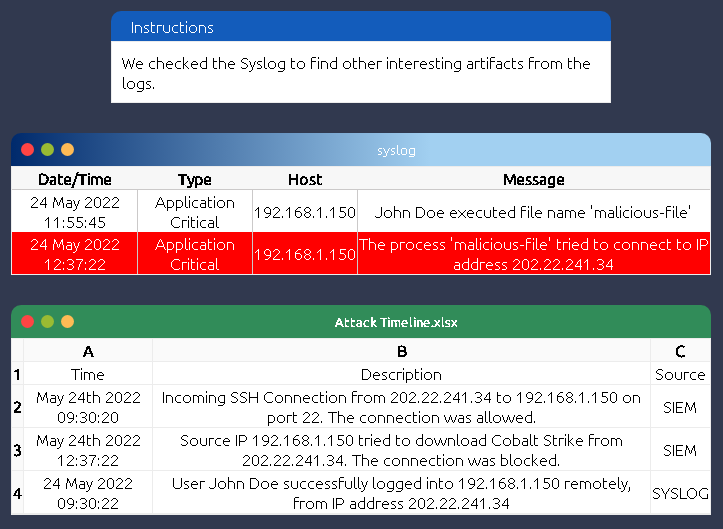Click the instructions text about the Syslog
This screenshot has height=529, width=723.
pyautogui.click(x=356, y=73)
